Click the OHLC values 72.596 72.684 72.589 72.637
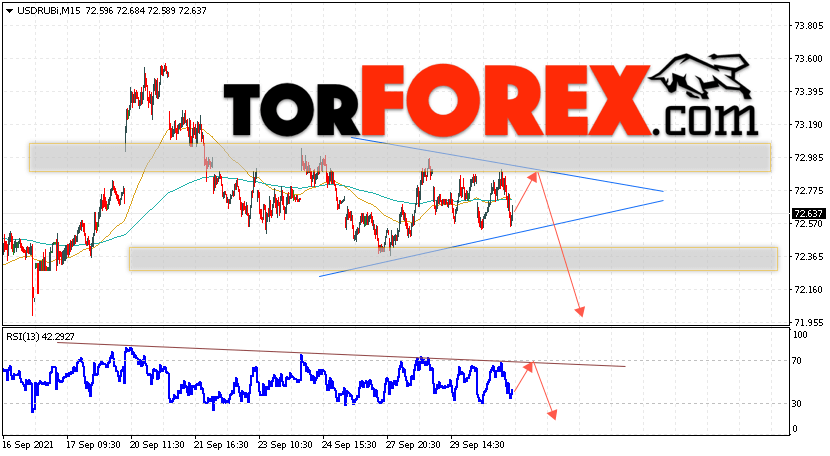This screenshot has width=830, height=456. point(146,11)
